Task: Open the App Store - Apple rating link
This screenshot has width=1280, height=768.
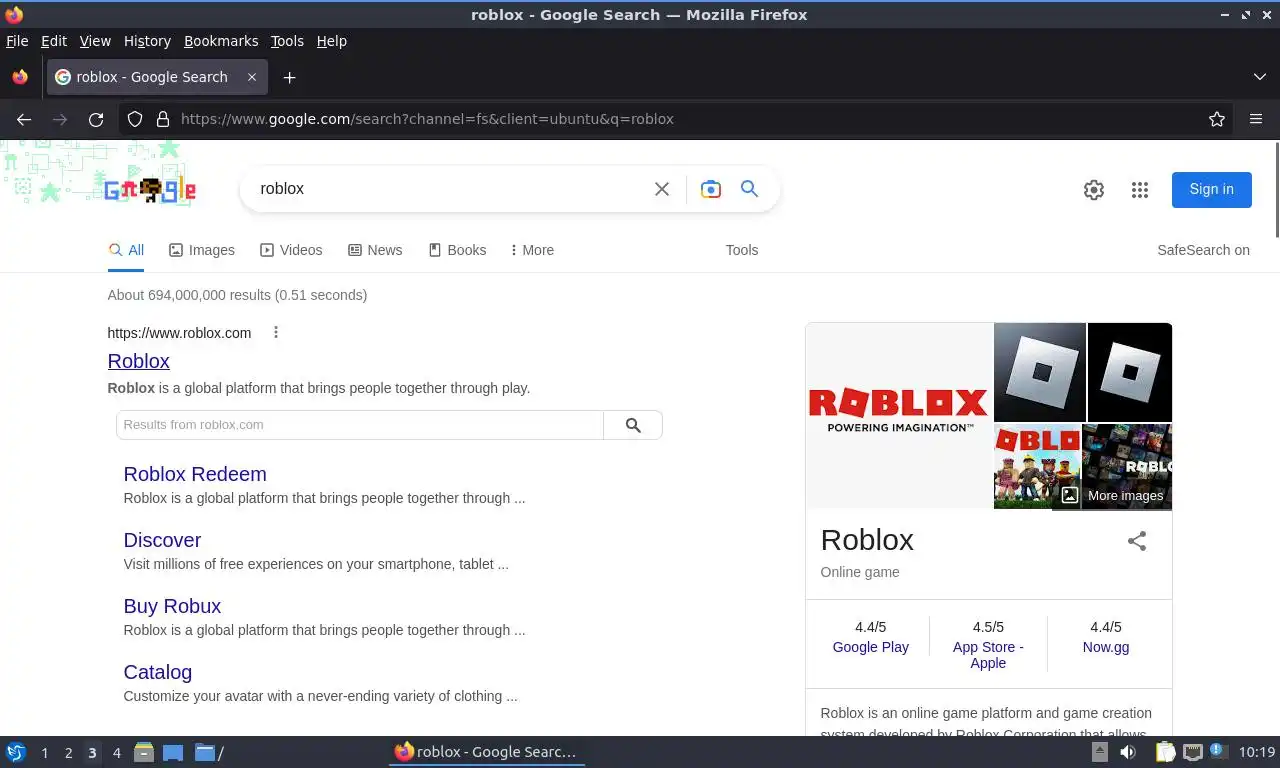Action: 988,655
